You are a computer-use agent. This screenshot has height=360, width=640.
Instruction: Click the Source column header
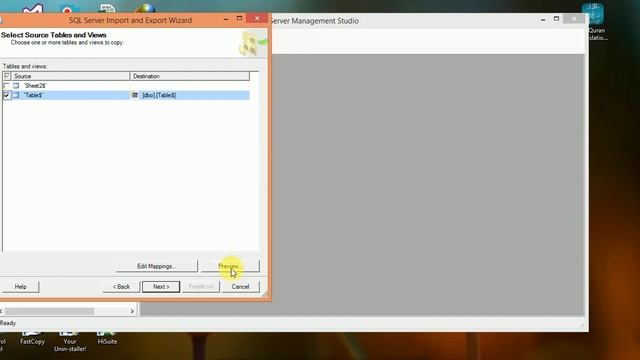[70, 76]
